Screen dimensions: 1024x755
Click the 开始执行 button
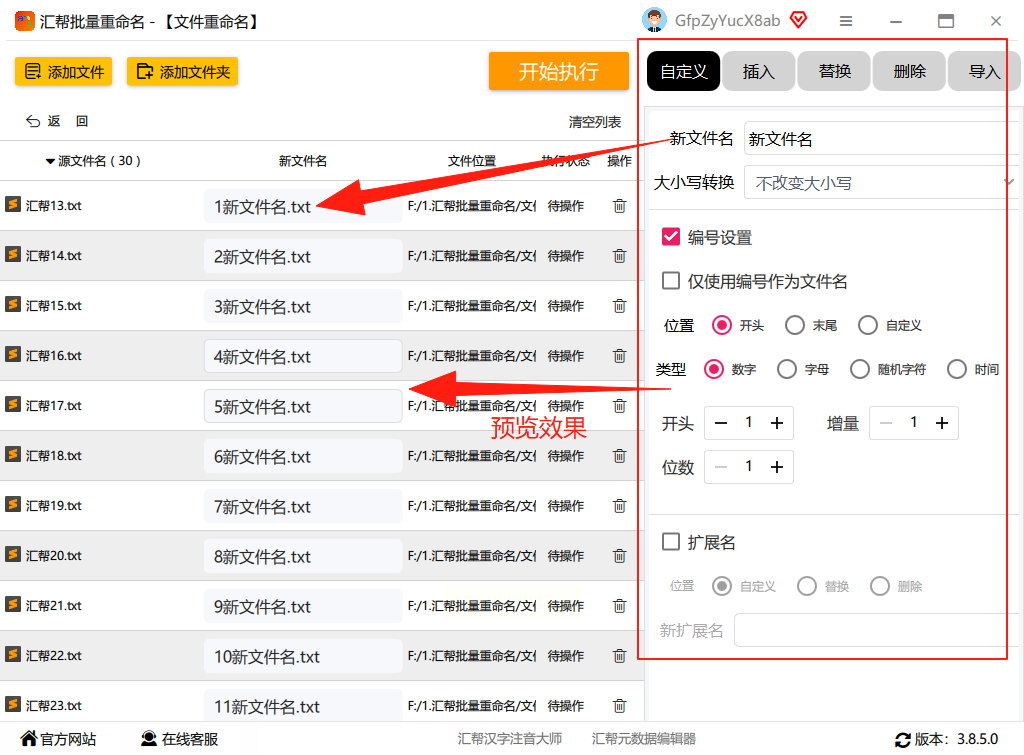558,71
